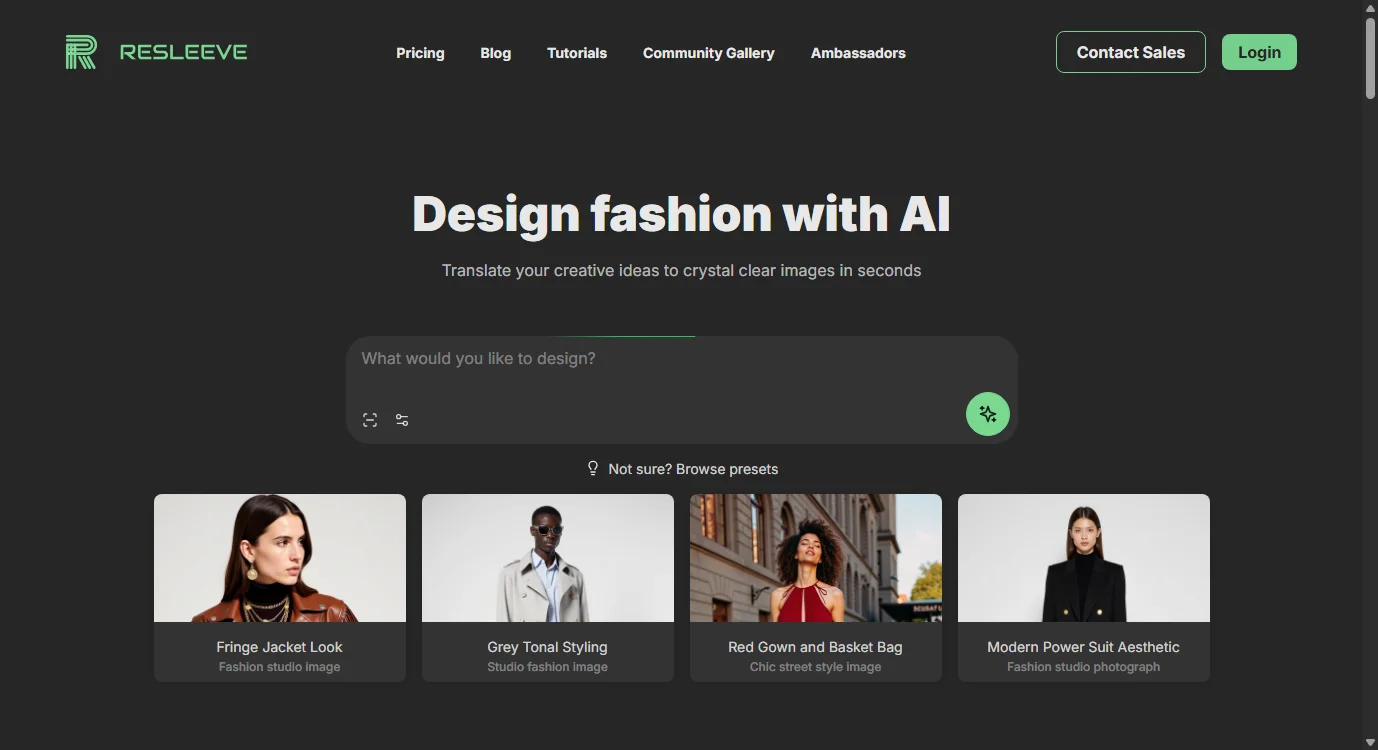Open the Pricing page
Image resolution: width=1378 pixels, height=750 pixels.
420,53
